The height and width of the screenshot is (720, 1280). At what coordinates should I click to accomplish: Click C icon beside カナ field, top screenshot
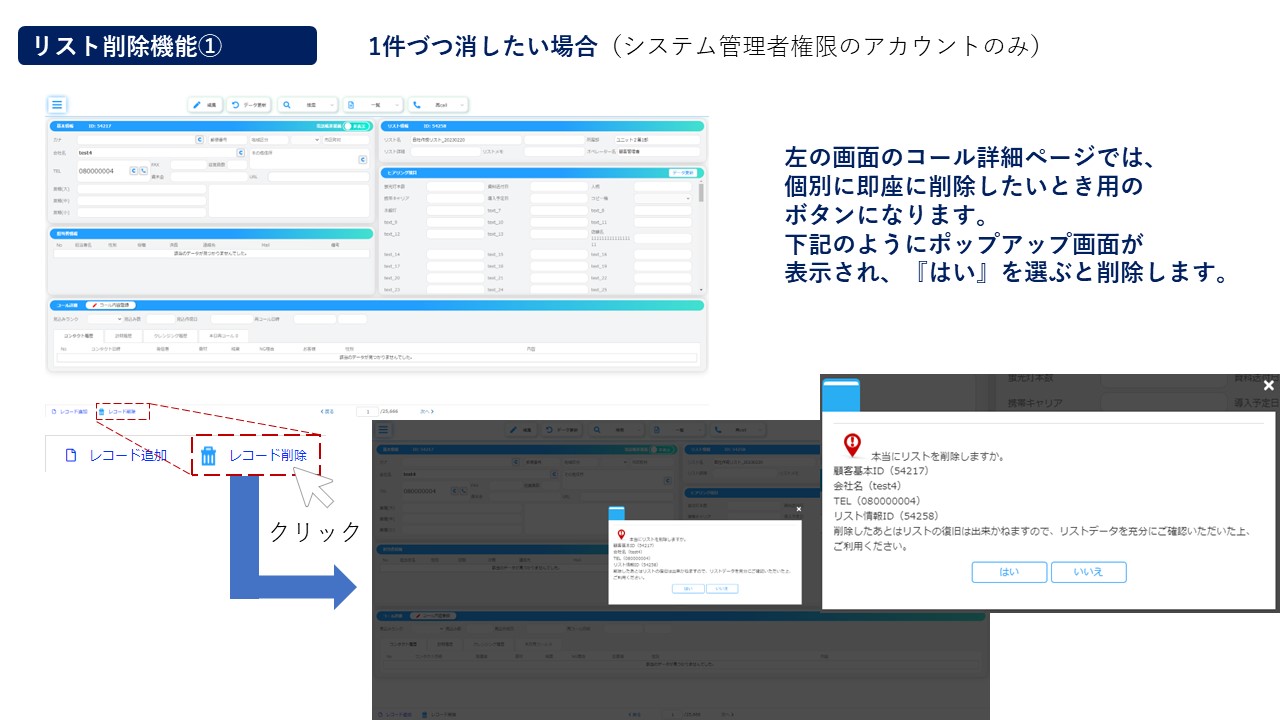click(x=199, y=139)
